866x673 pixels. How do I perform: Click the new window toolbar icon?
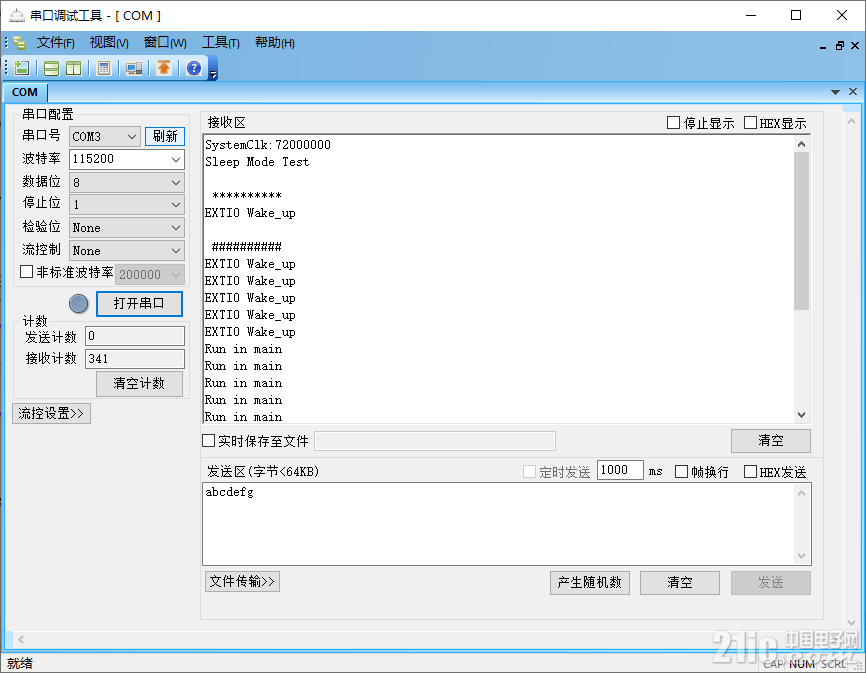(22, 68)
